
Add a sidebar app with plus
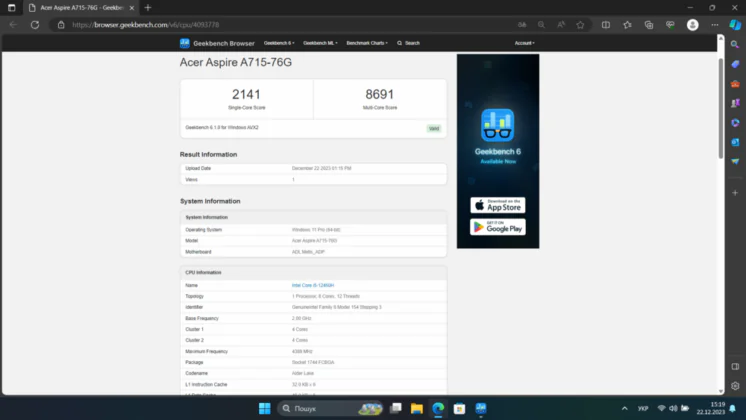[x=735, y=193]
